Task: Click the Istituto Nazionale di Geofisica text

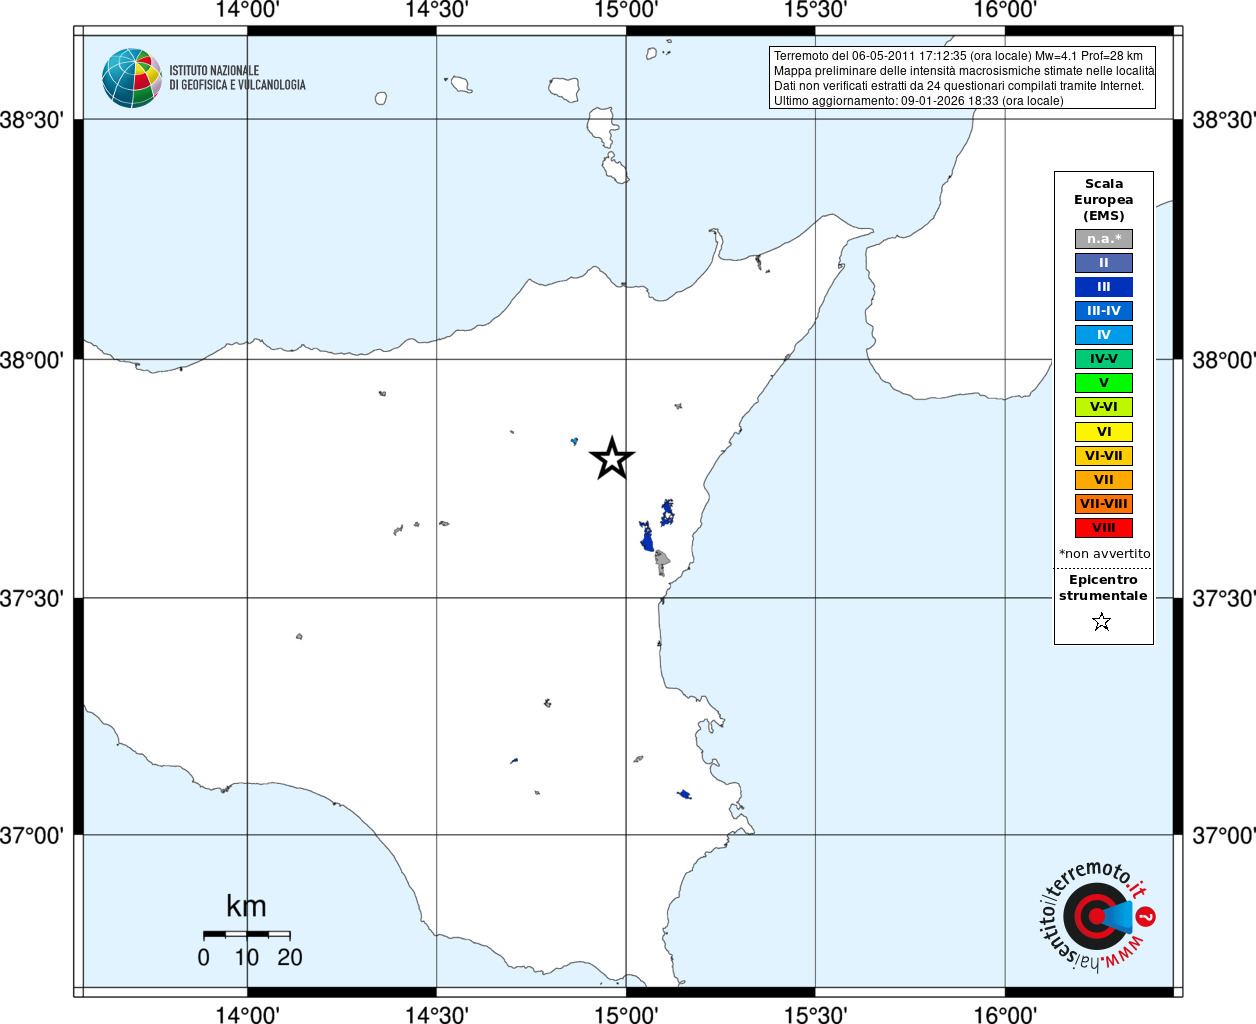Action: (x=237, y=78)
